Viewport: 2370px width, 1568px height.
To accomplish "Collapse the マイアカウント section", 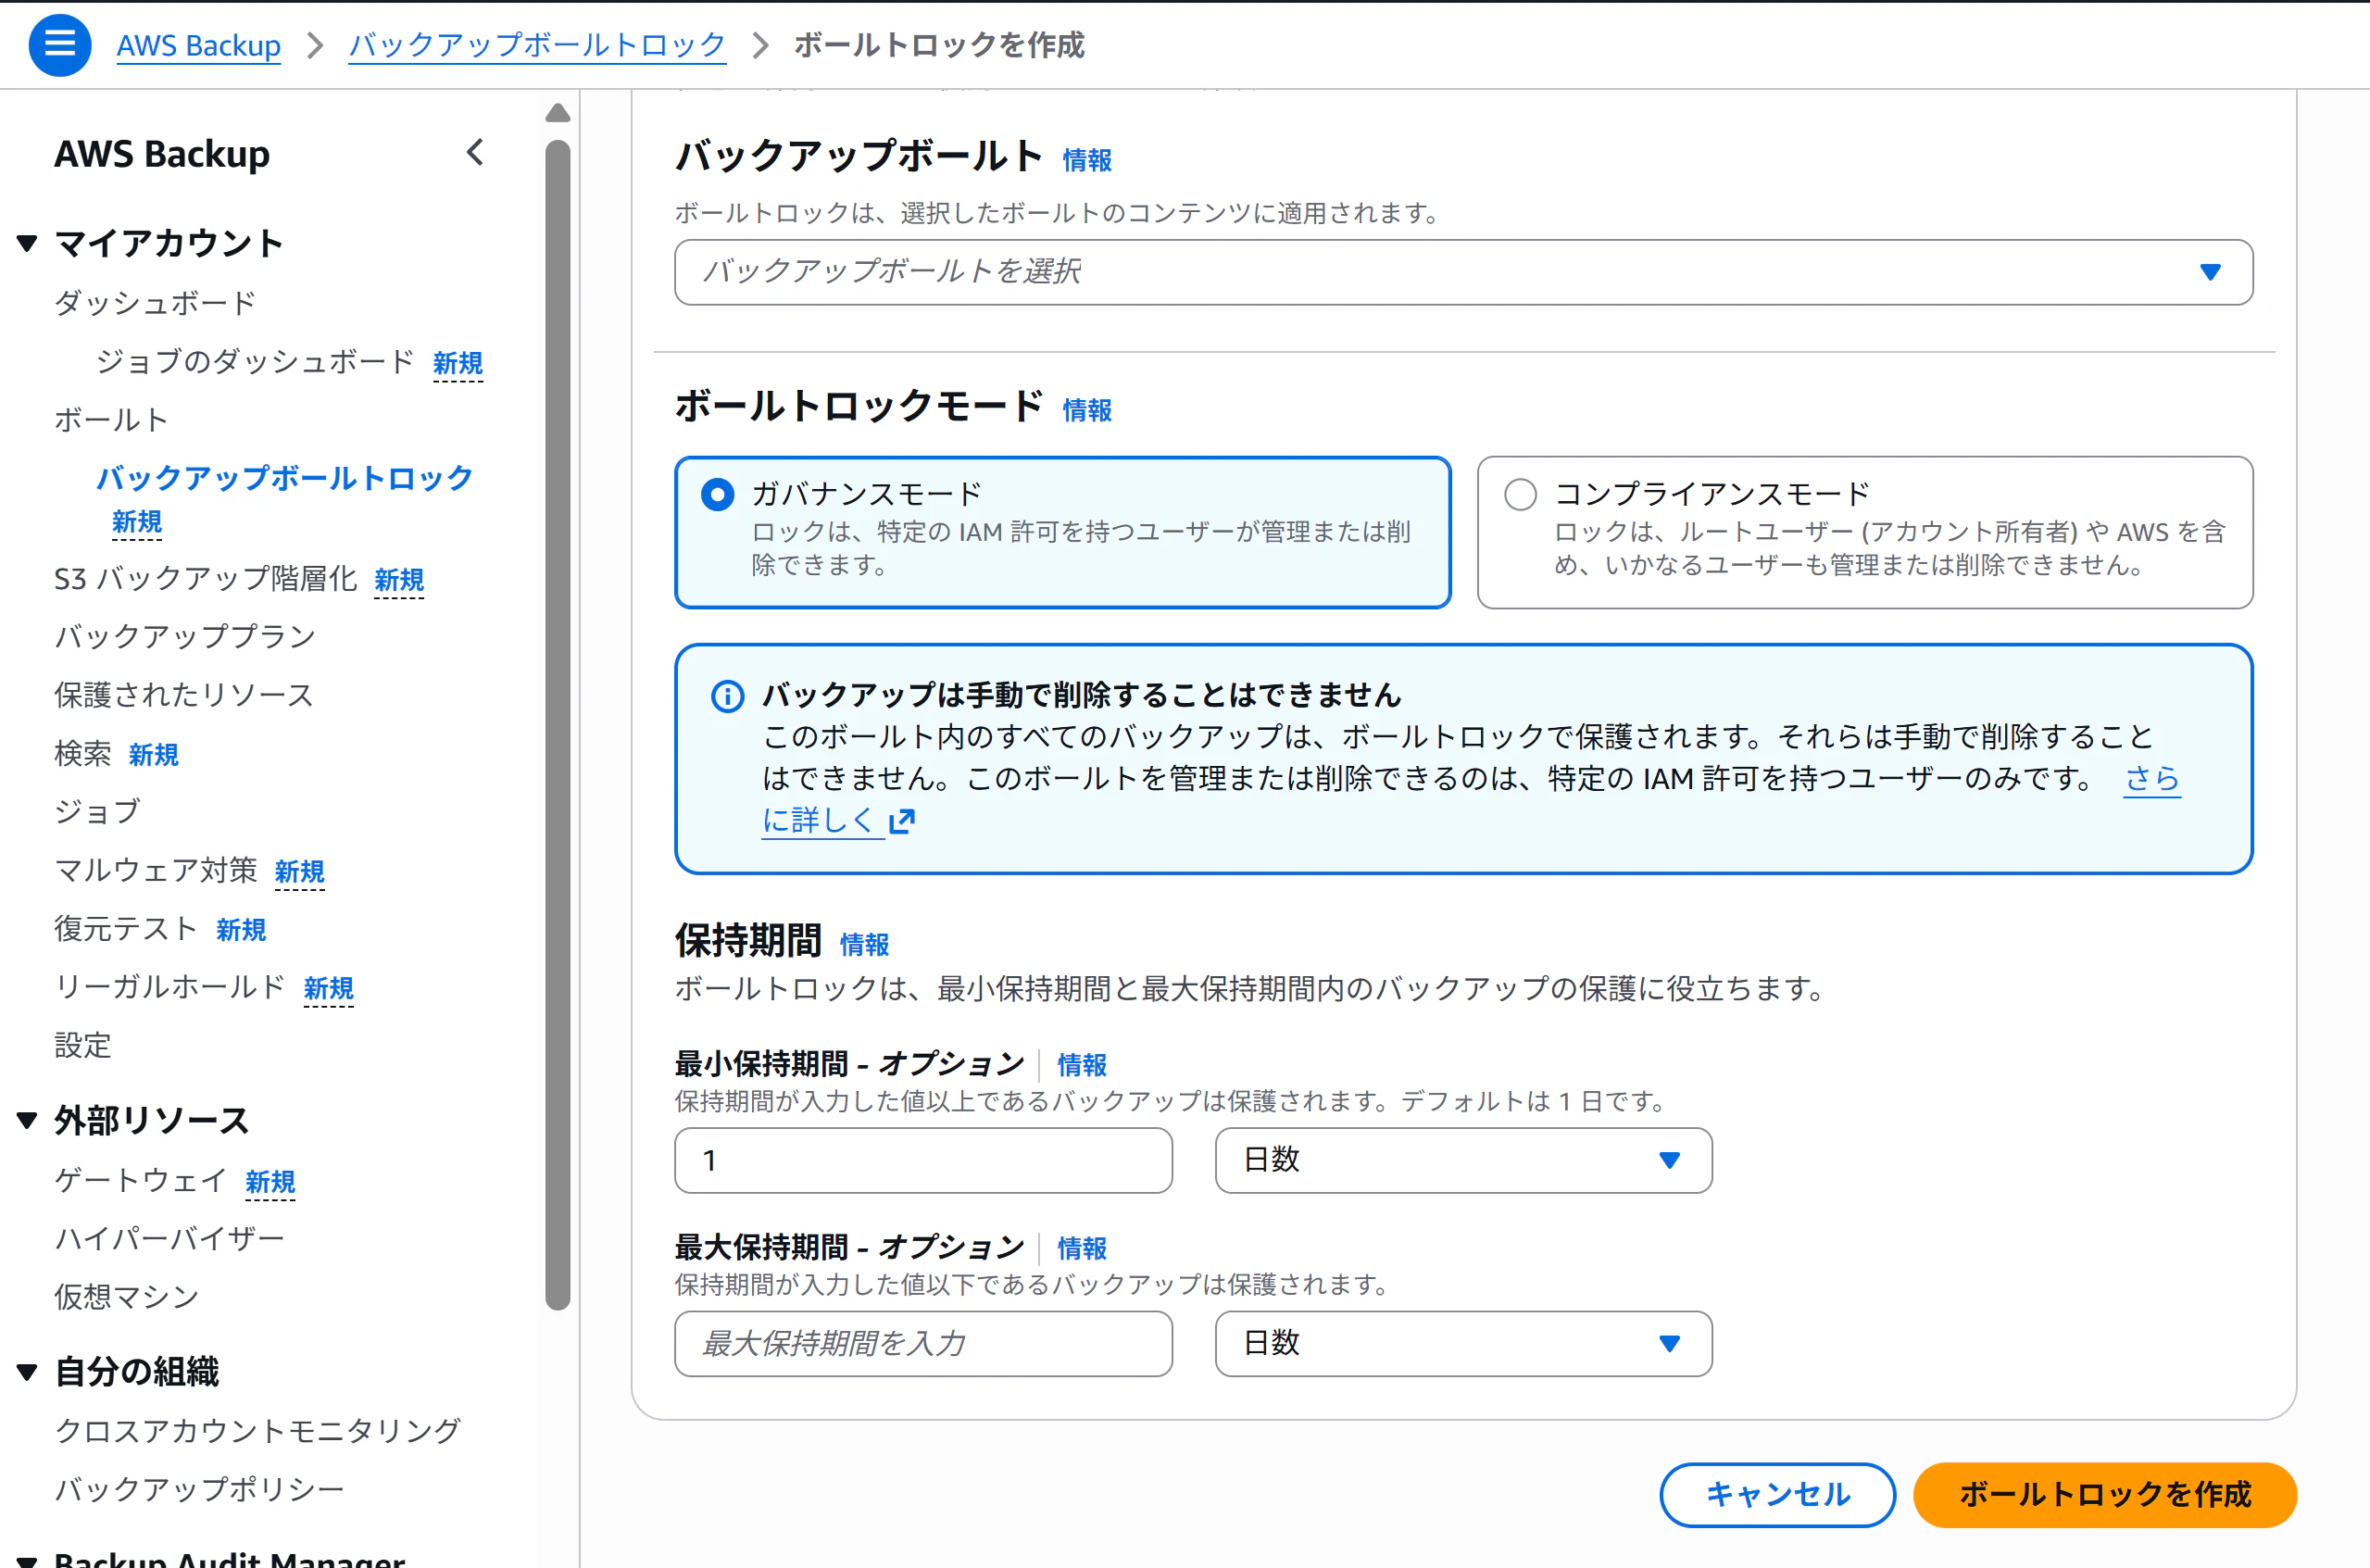I will 27,243.
